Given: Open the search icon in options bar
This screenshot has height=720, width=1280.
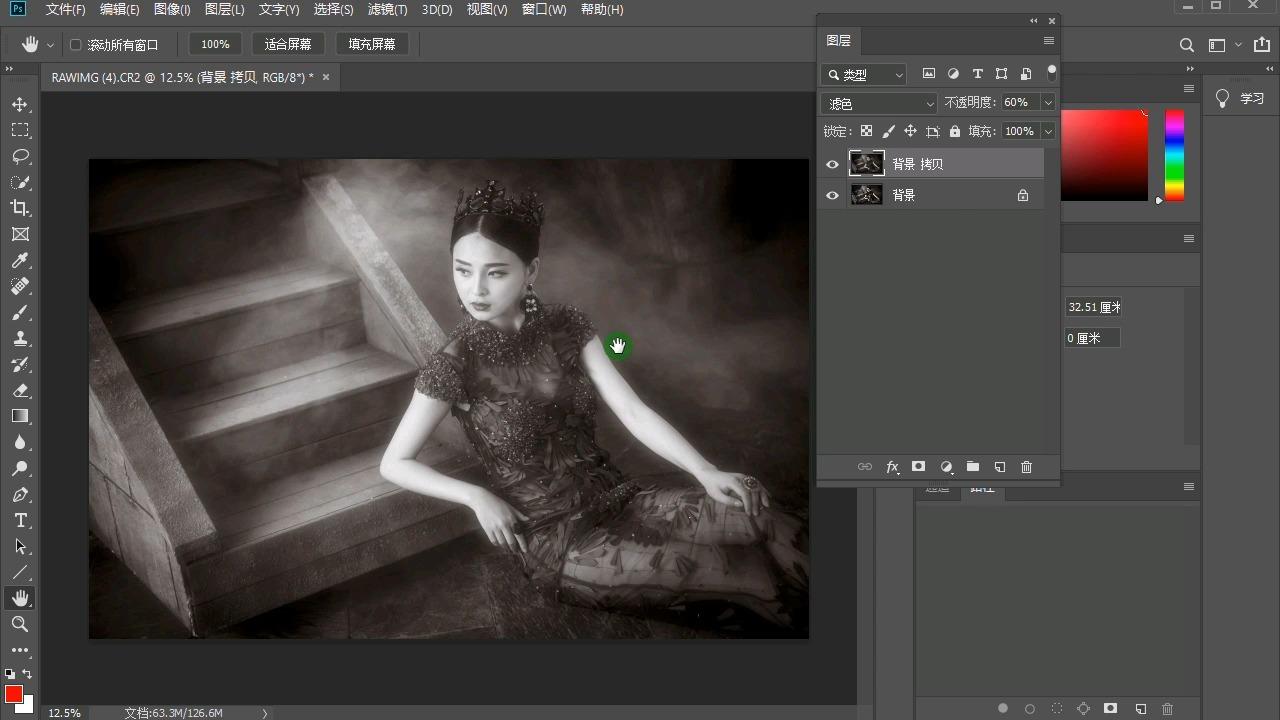Looking at the screenshot, I should click(x=1187, y=45).
